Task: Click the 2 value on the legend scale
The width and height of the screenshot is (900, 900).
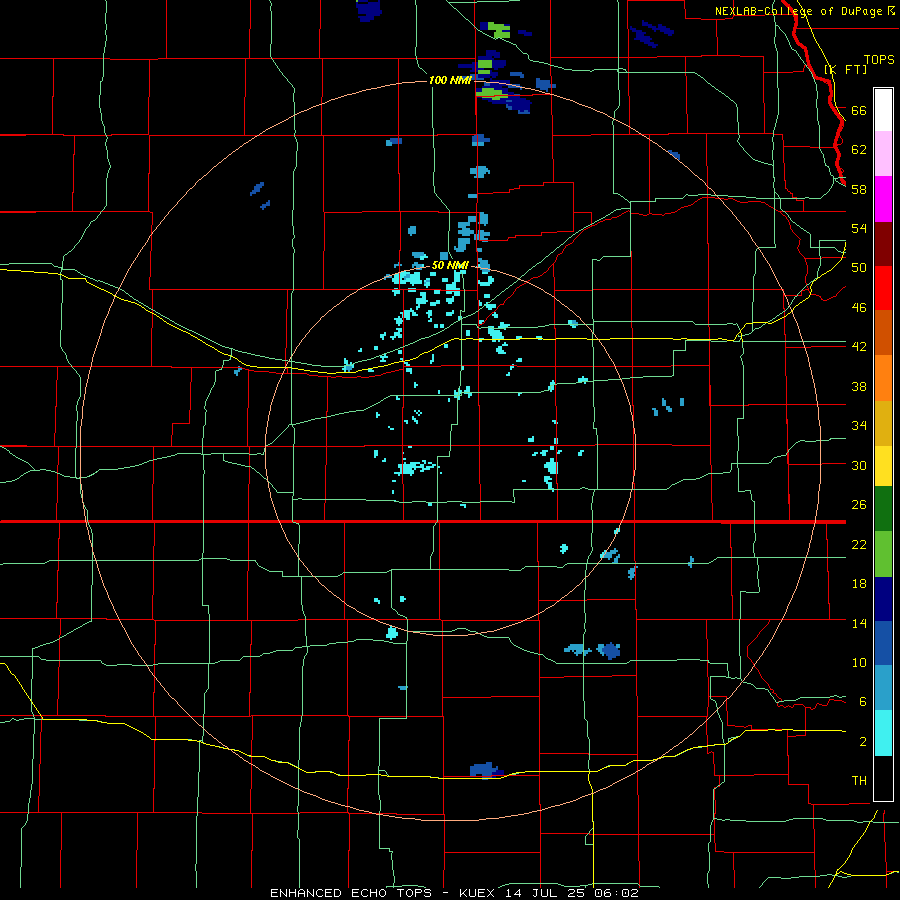Action: pyautogui.click(x=863, y=741)
